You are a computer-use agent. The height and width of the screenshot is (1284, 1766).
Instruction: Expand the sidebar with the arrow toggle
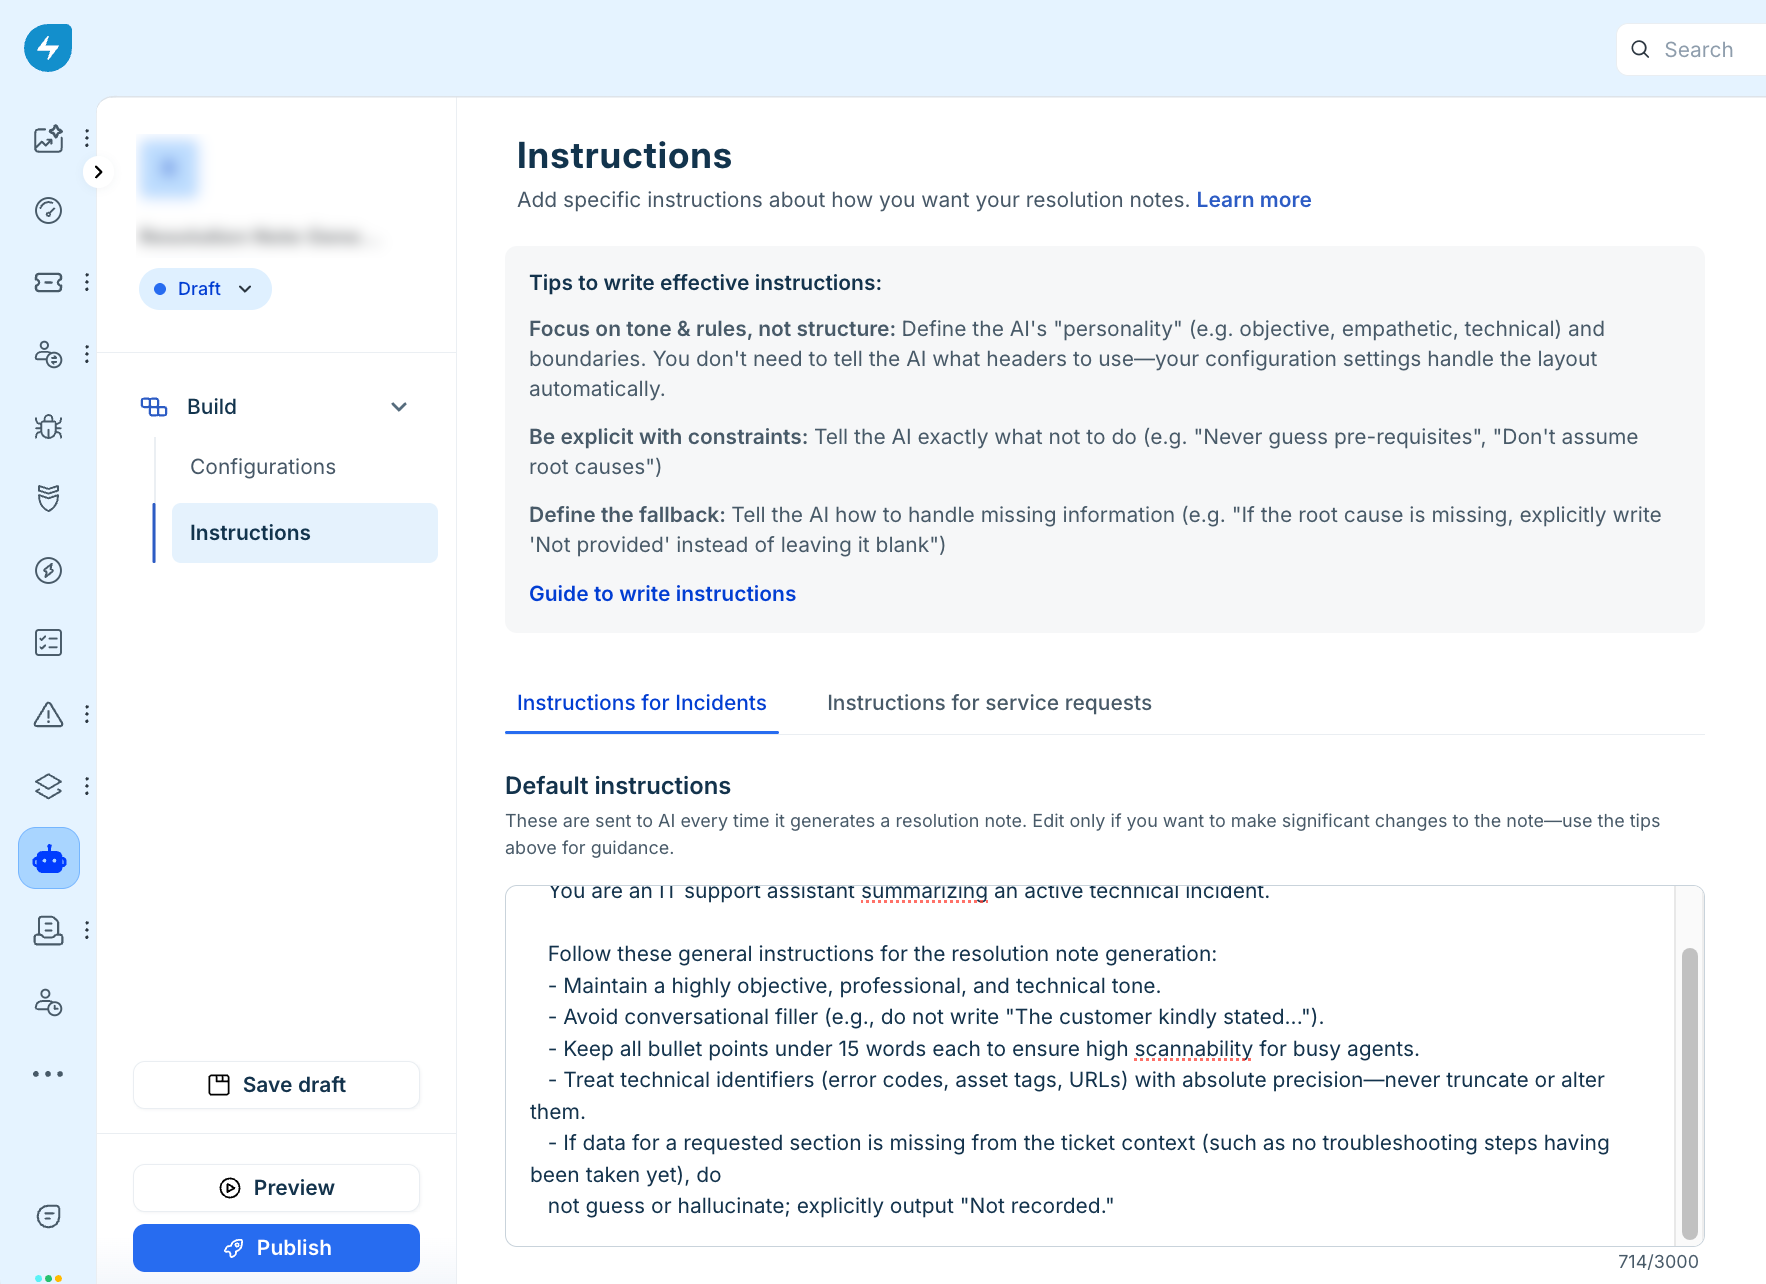[98, 172]
